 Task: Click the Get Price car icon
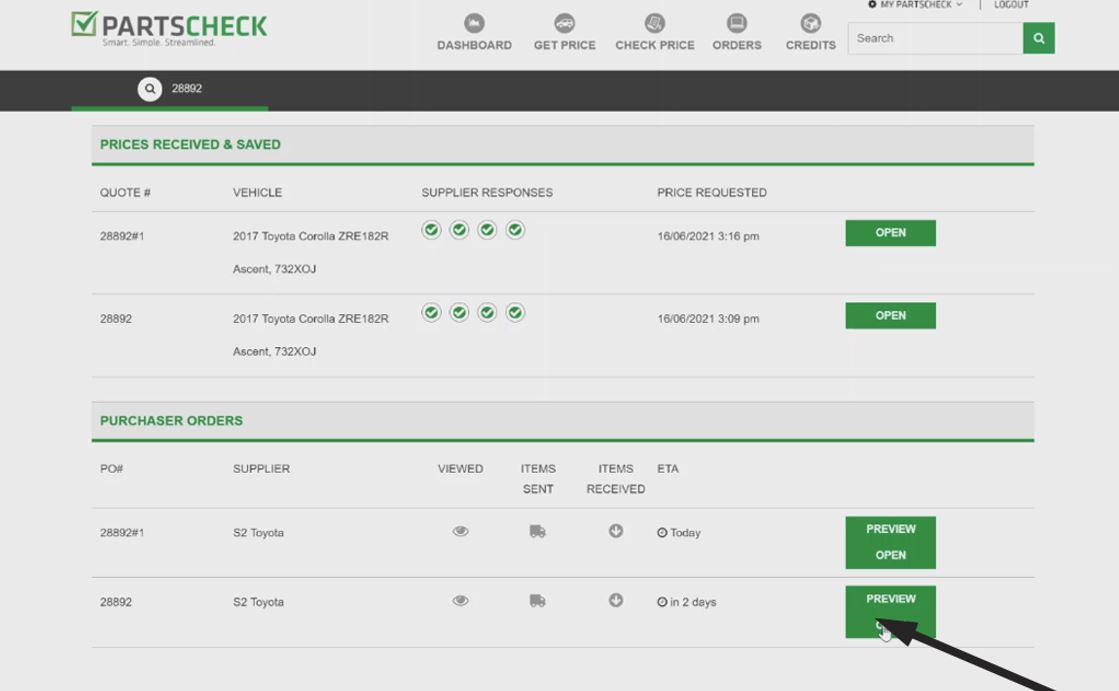(564, 23)
